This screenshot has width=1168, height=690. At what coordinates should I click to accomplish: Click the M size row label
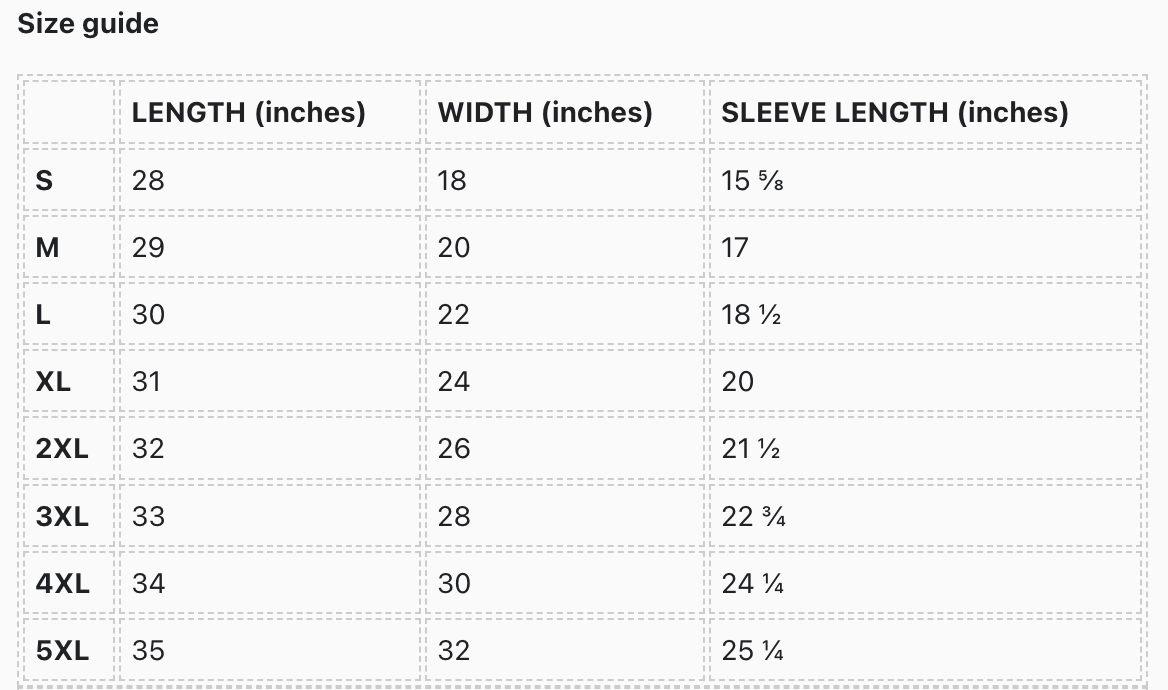pyautogui.click(x=47, y=248)
